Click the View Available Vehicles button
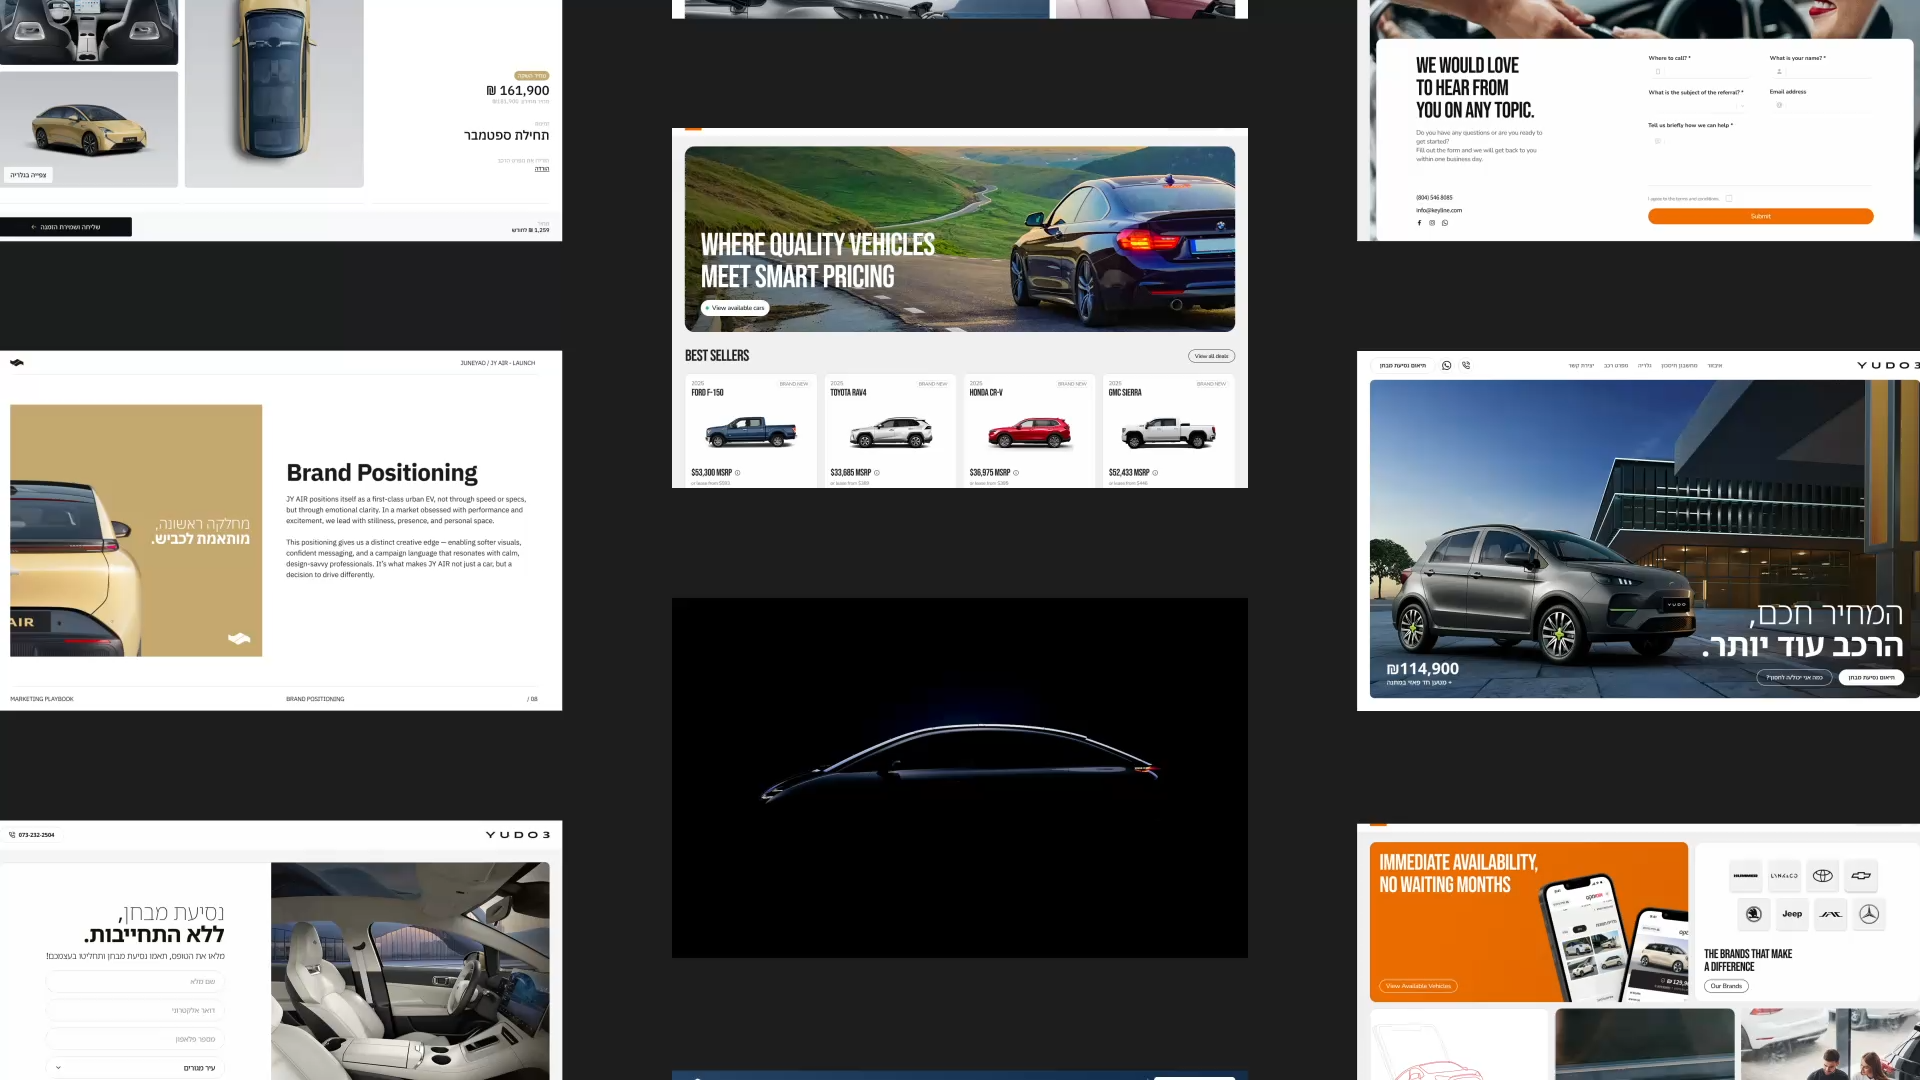1920x1080 pixels. (x=1418, y=986)
